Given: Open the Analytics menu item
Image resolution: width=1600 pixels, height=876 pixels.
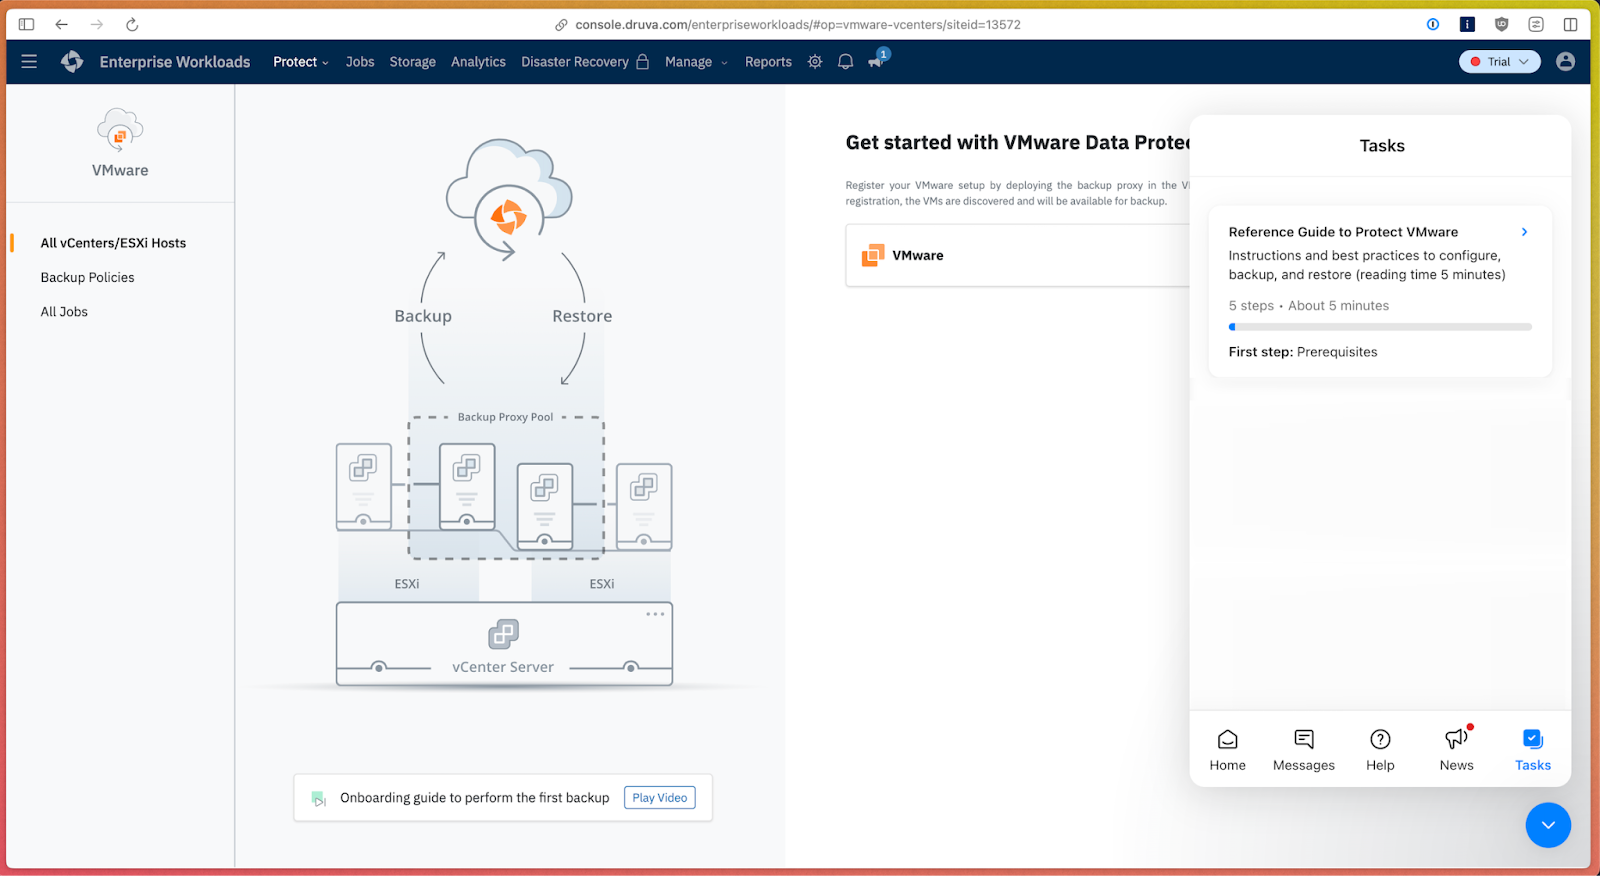Looking at the screenshot, I should tap(478, 62).
